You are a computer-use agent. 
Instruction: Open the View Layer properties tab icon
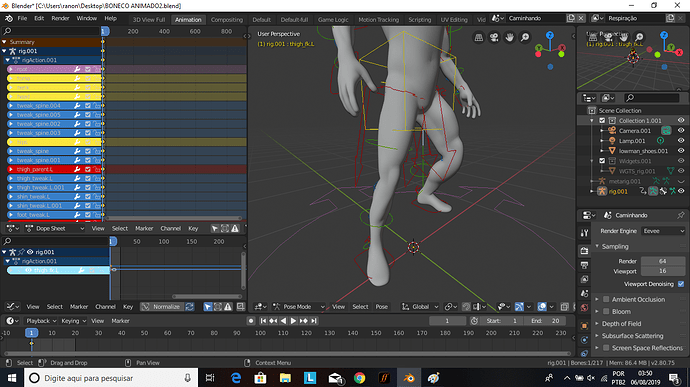click(x=584, y=279)
